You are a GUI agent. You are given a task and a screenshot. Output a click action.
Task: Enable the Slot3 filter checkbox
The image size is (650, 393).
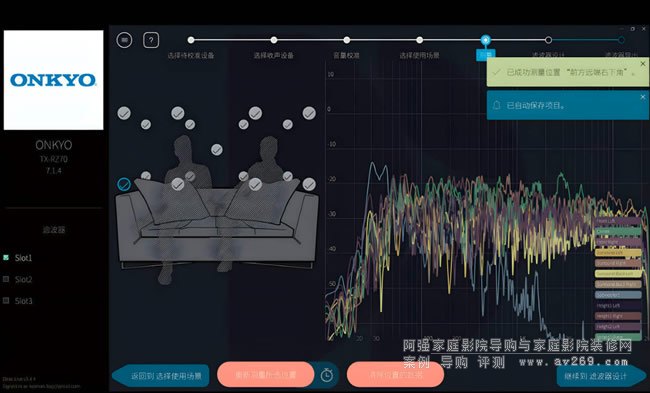[6, 301]
